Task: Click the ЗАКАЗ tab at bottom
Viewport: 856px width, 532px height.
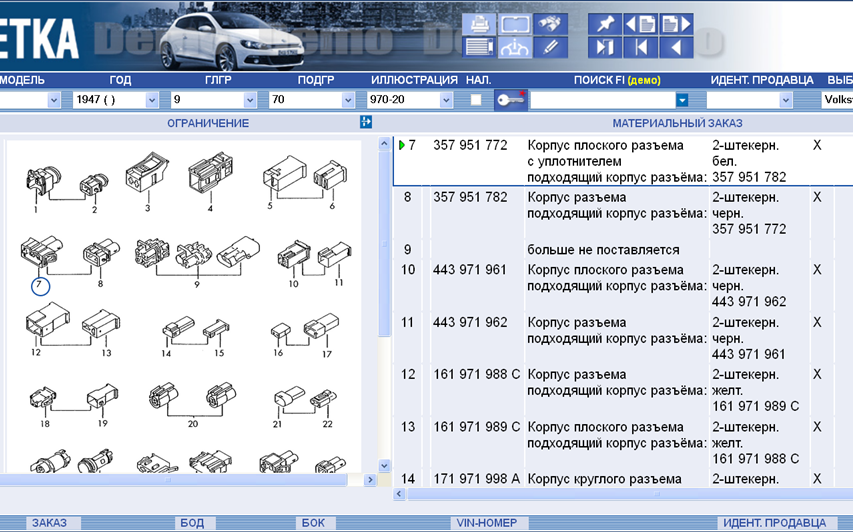Action: tap(49, 523)
